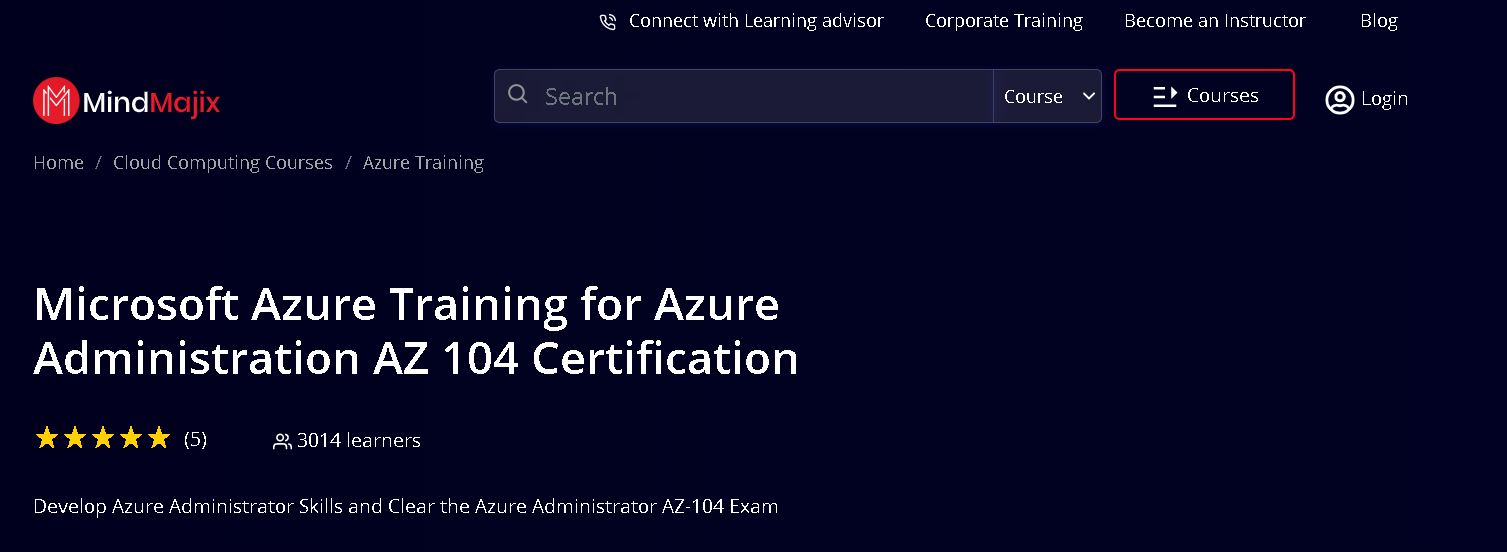Viewport: 1507px width, 552px height.
Task: Go to Corporate Training
Action: click(1004, 21)
